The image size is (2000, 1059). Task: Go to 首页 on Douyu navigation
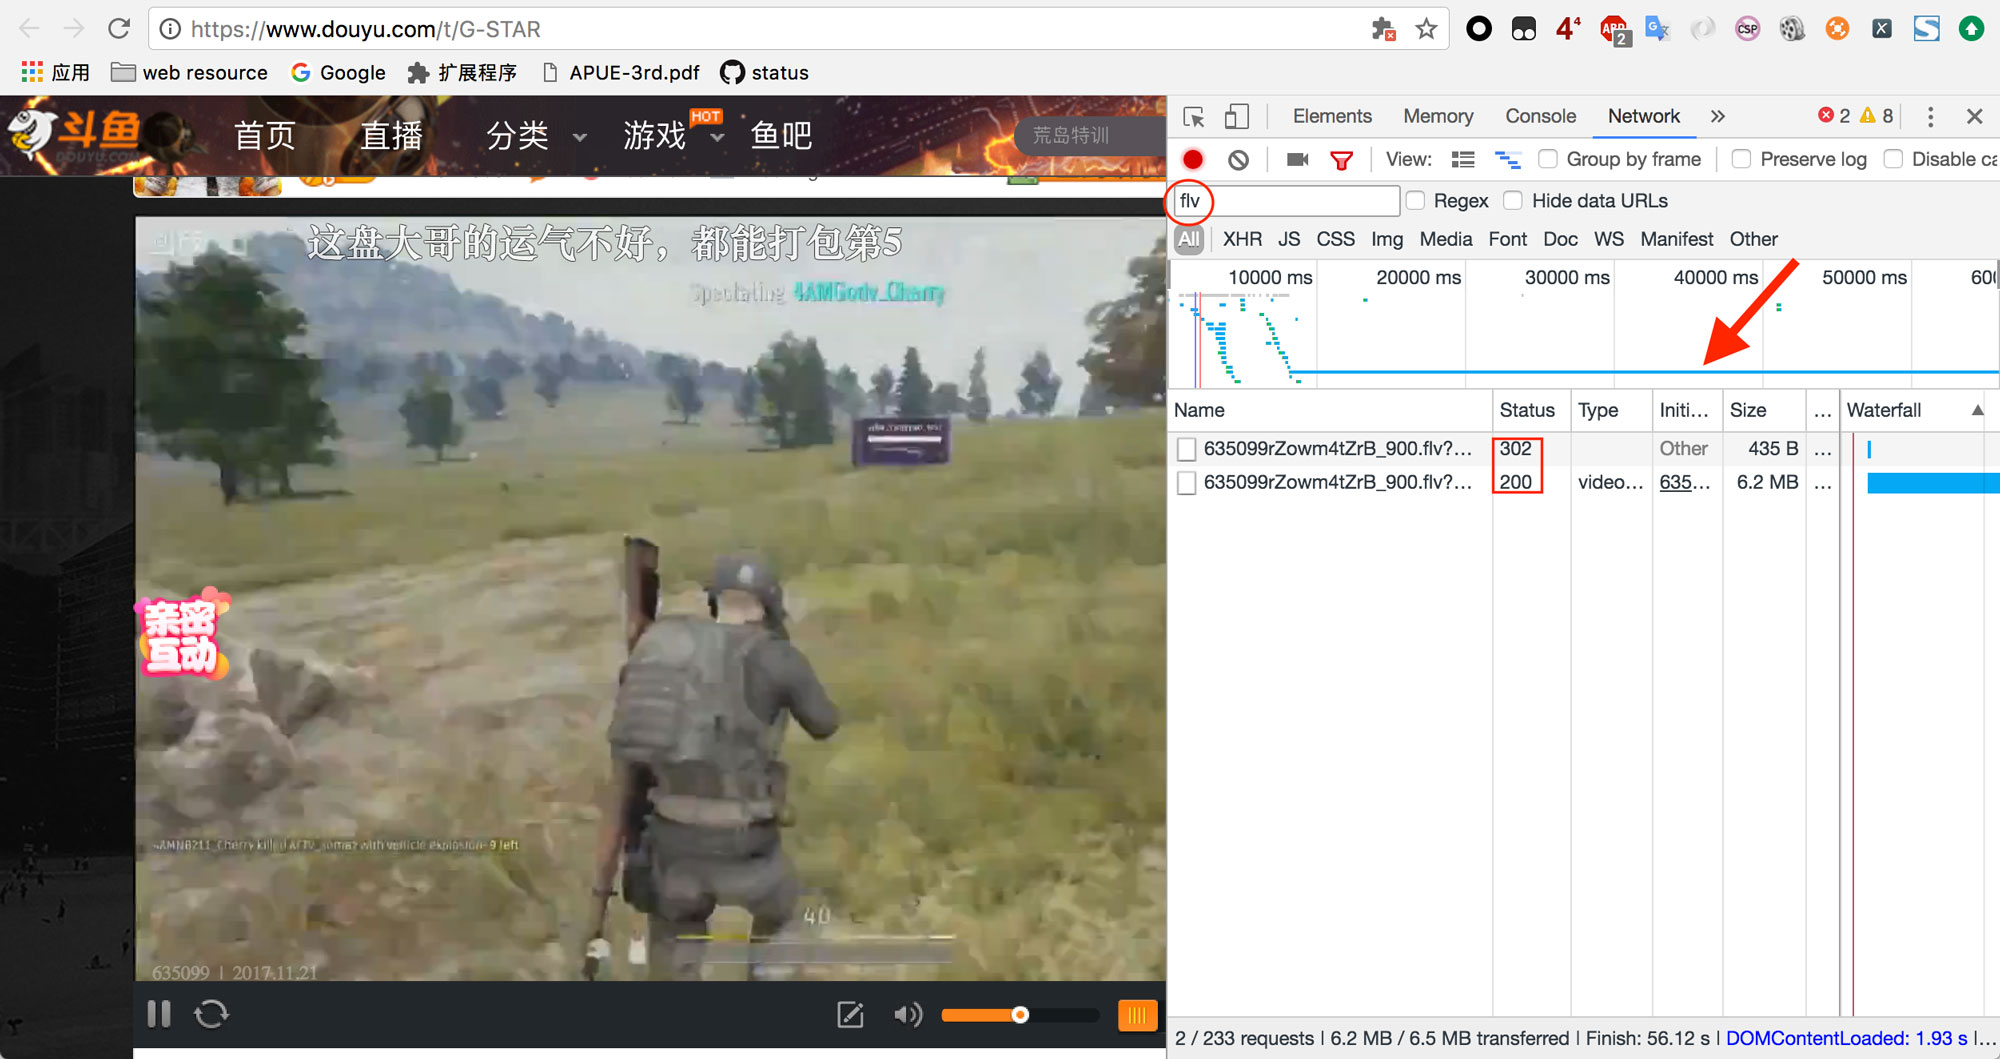point(265,135)
